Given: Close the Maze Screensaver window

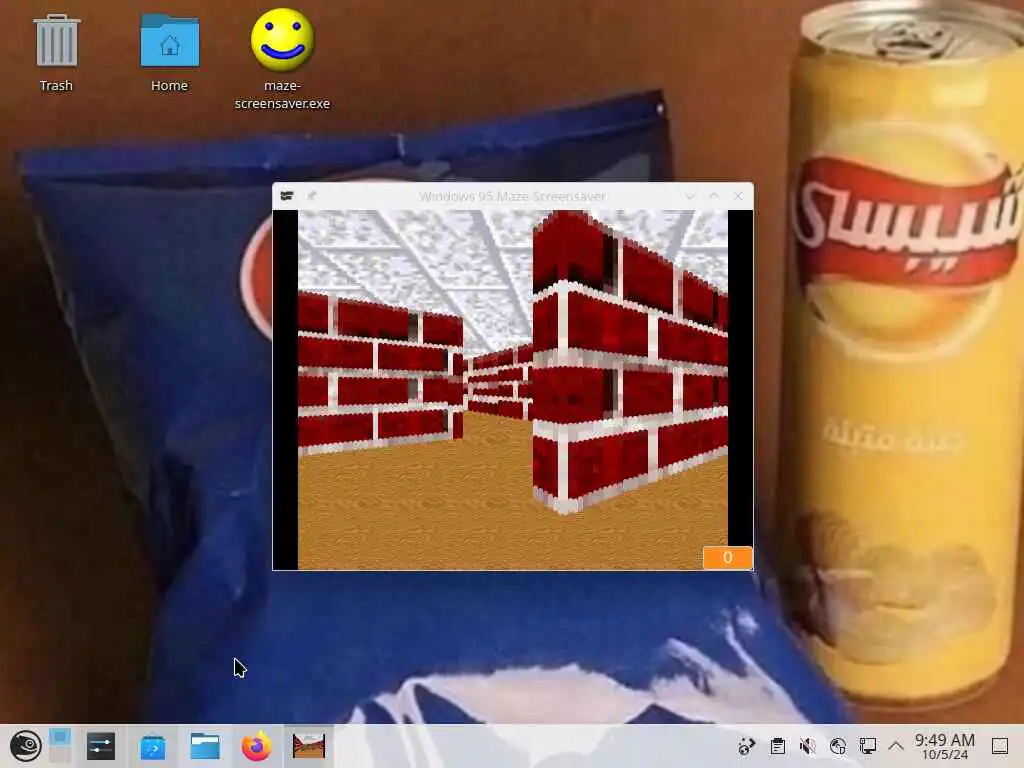Looking at the screenshot, I should click(x=738, y=196).
